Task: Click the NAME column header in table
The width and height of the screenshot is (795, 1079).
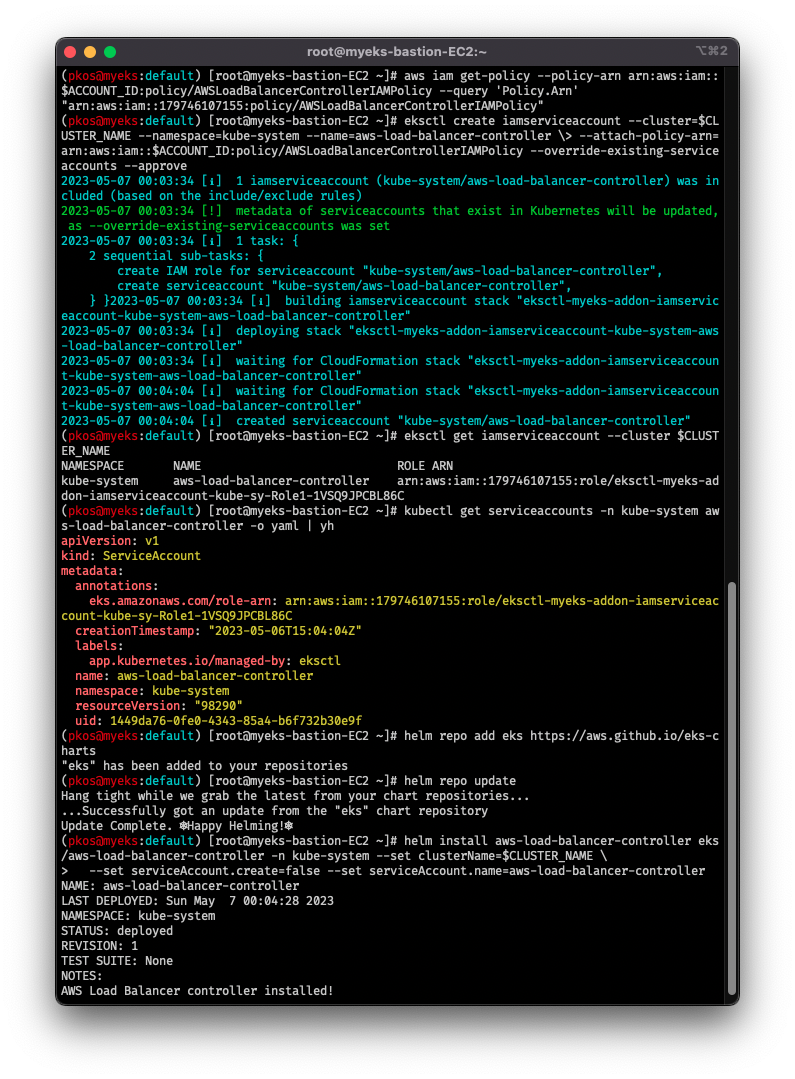Action: point(187,466)
